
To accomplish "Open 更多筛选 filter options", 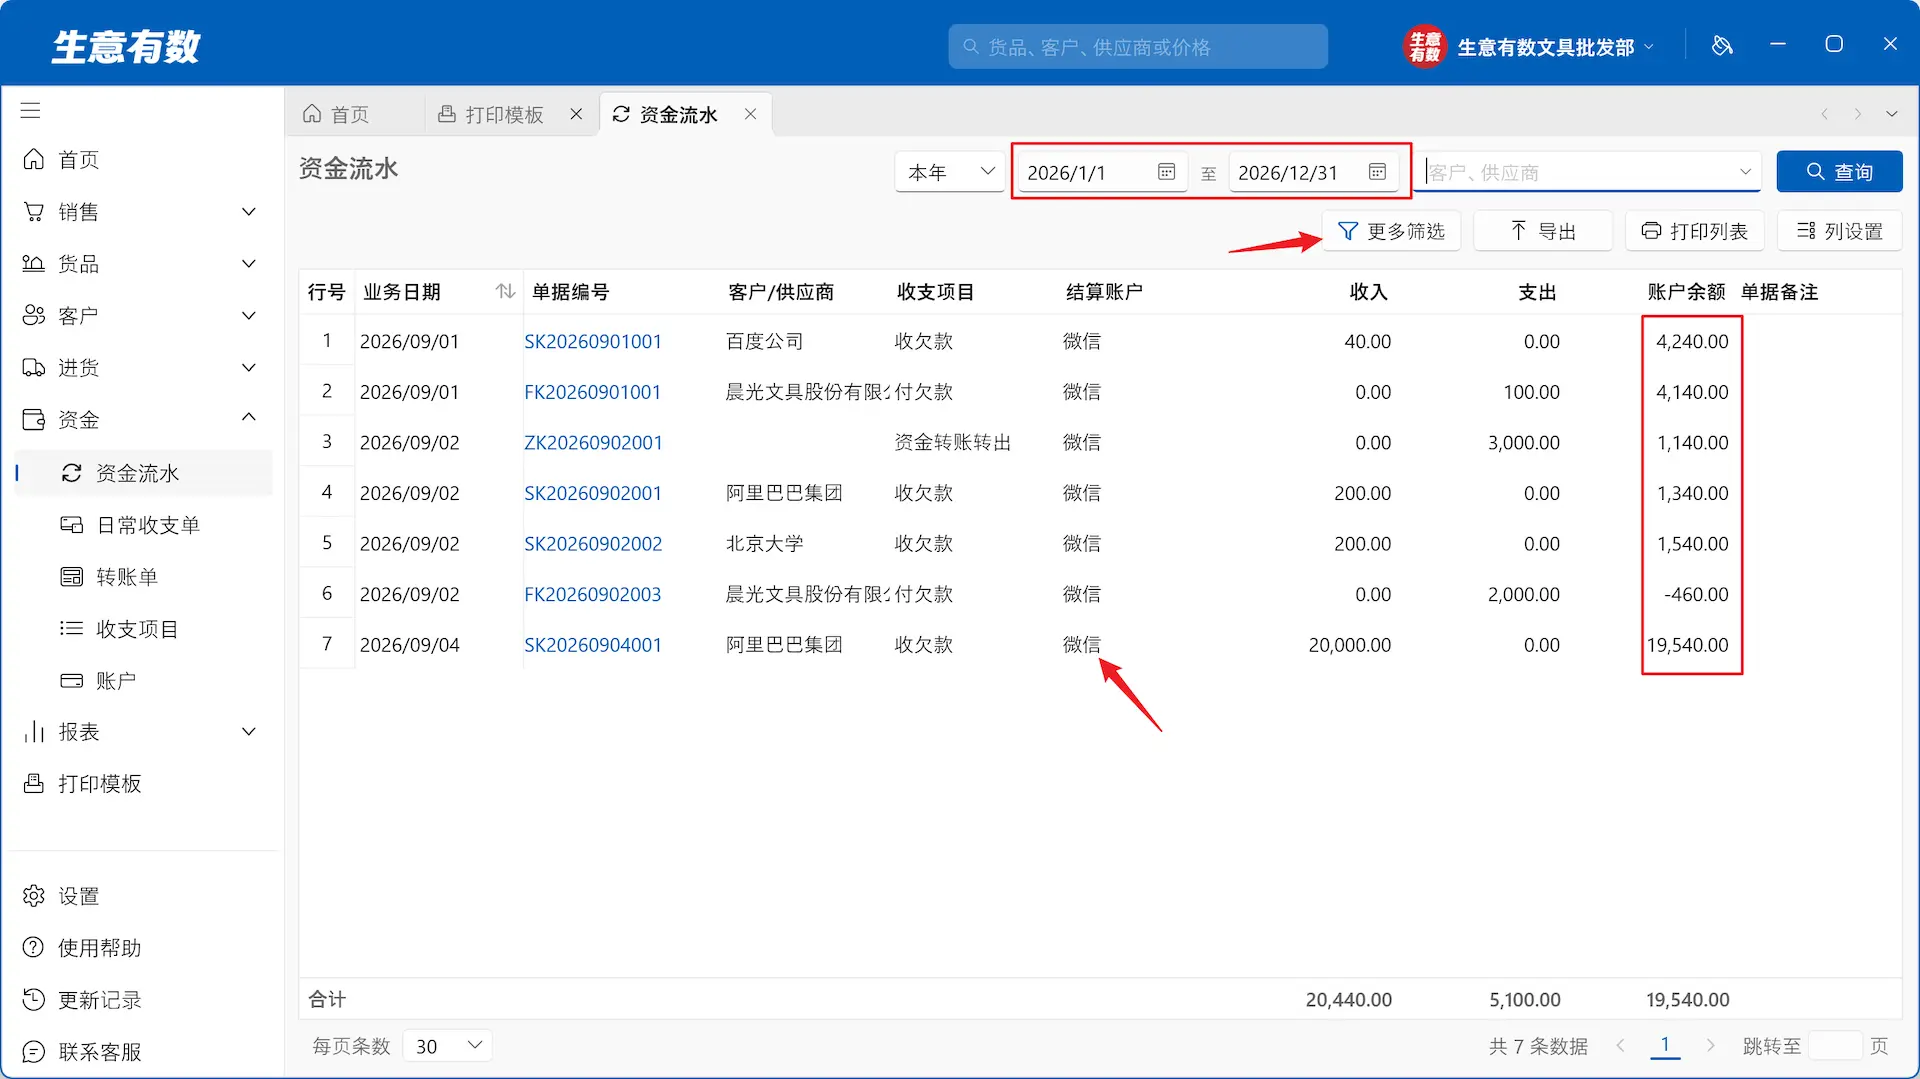I will [x=1391, y=231].
